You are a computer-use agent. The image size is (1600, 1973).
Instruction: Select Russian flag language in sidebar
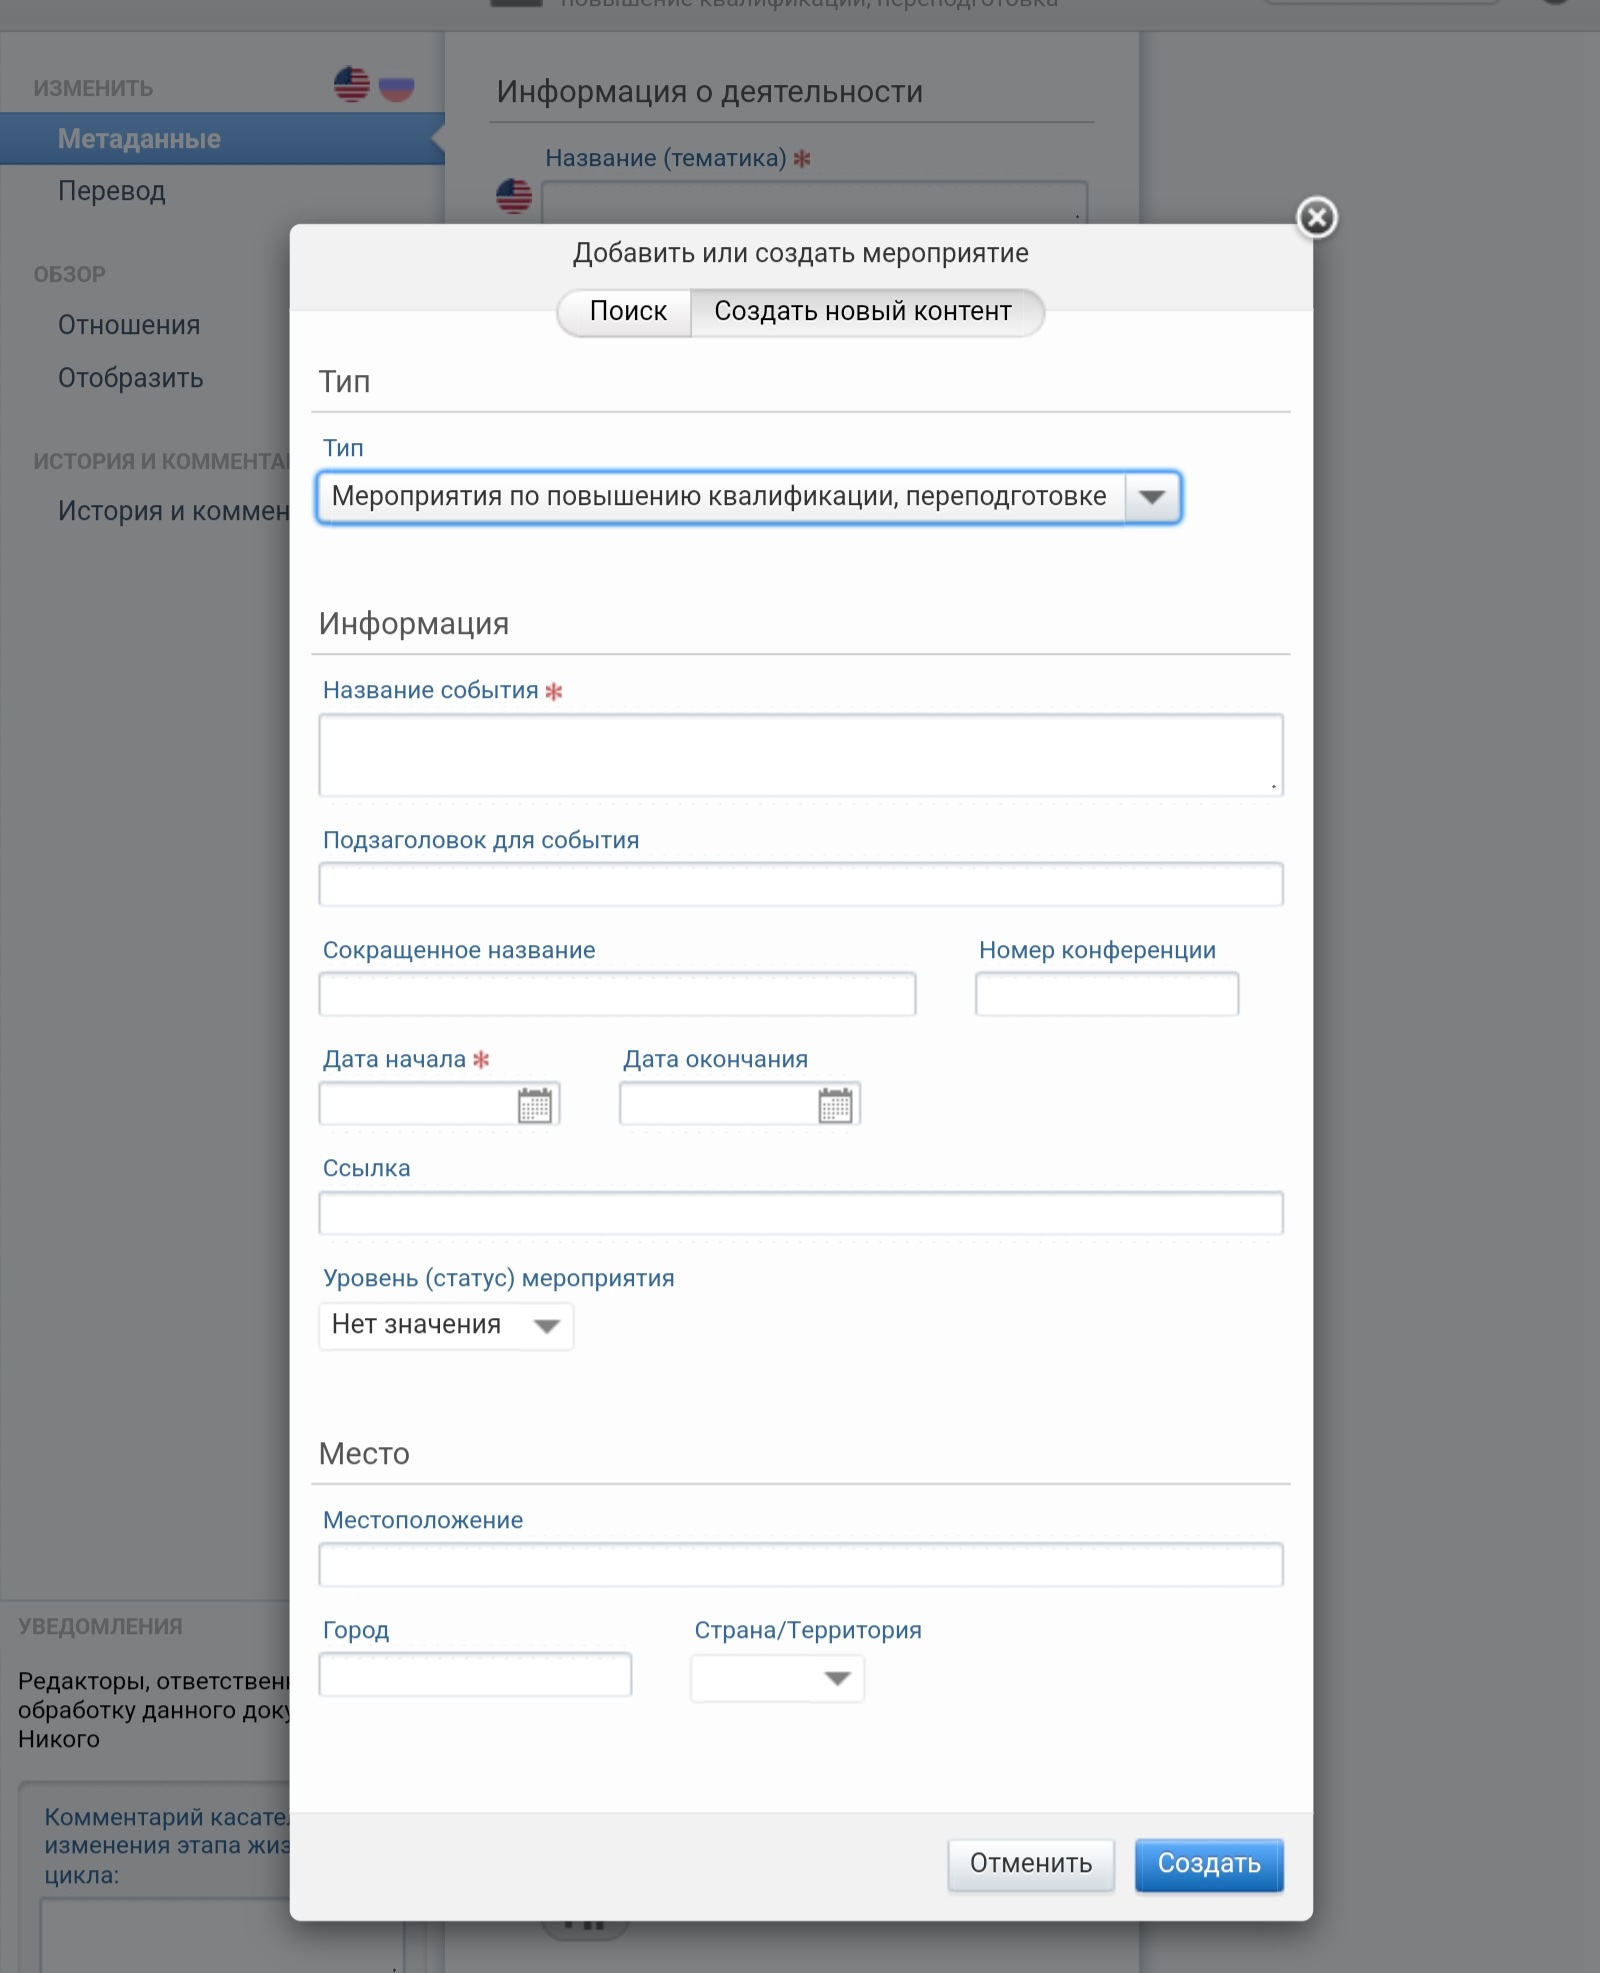(x=397, y=85)
